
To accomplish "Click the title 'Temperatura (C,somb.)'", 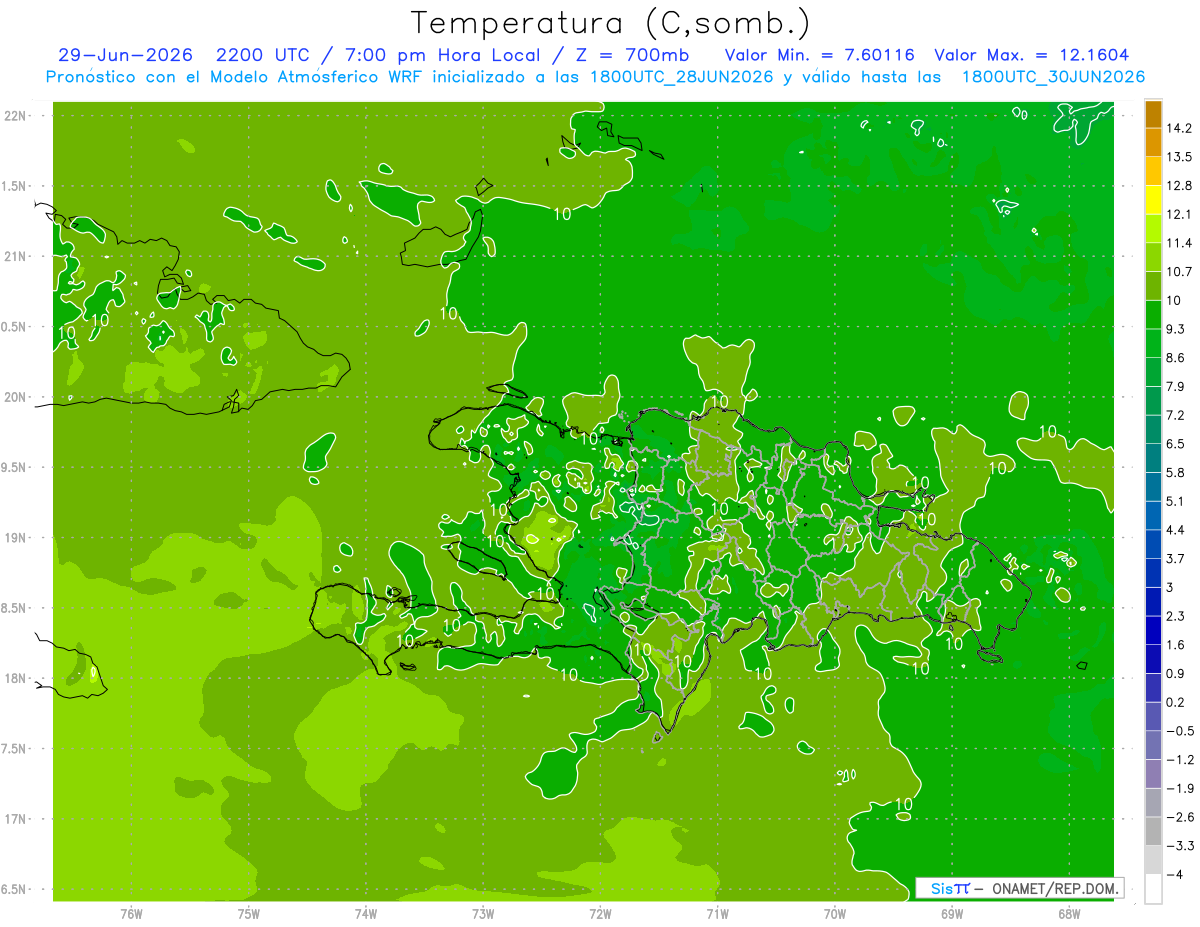I will click(610, 23).
